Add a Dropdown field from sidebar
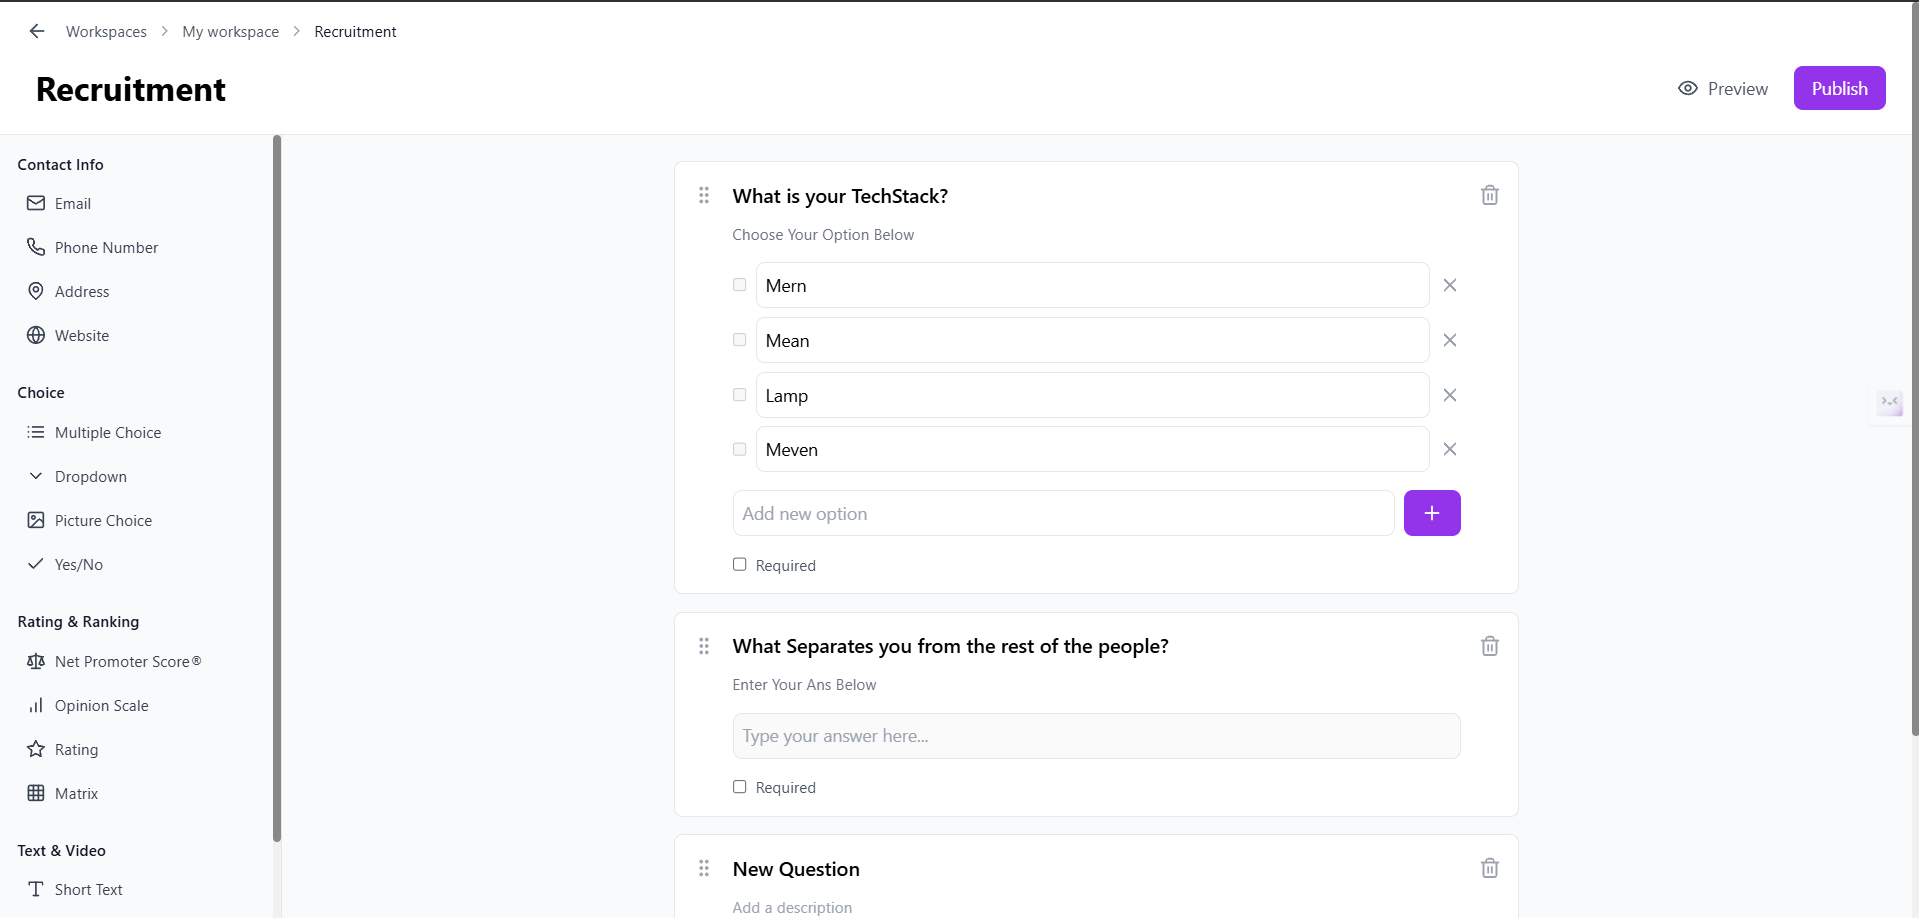Image resolution: width=1919 pixels, height=918 pixels. pos(91,476)
